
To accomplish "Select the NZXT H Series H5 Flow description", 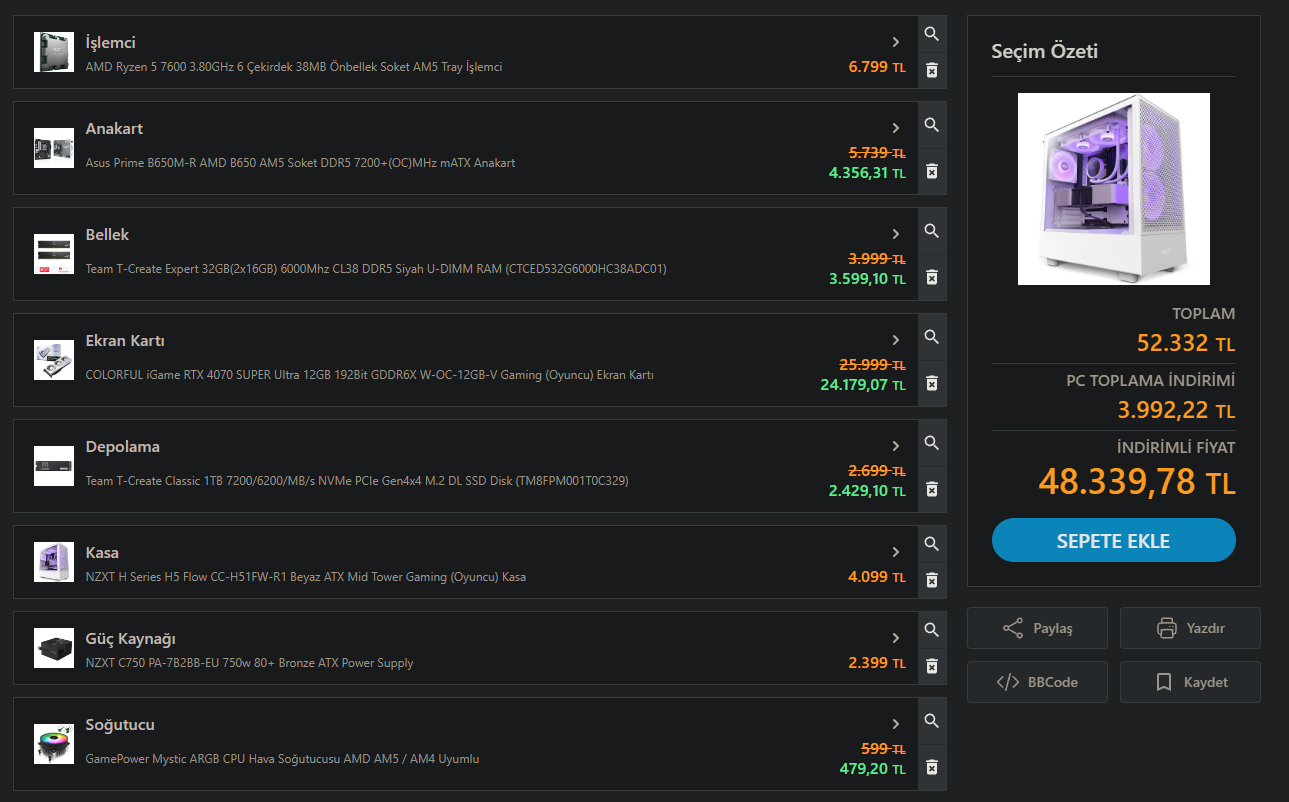I will (x=306, y=577).
